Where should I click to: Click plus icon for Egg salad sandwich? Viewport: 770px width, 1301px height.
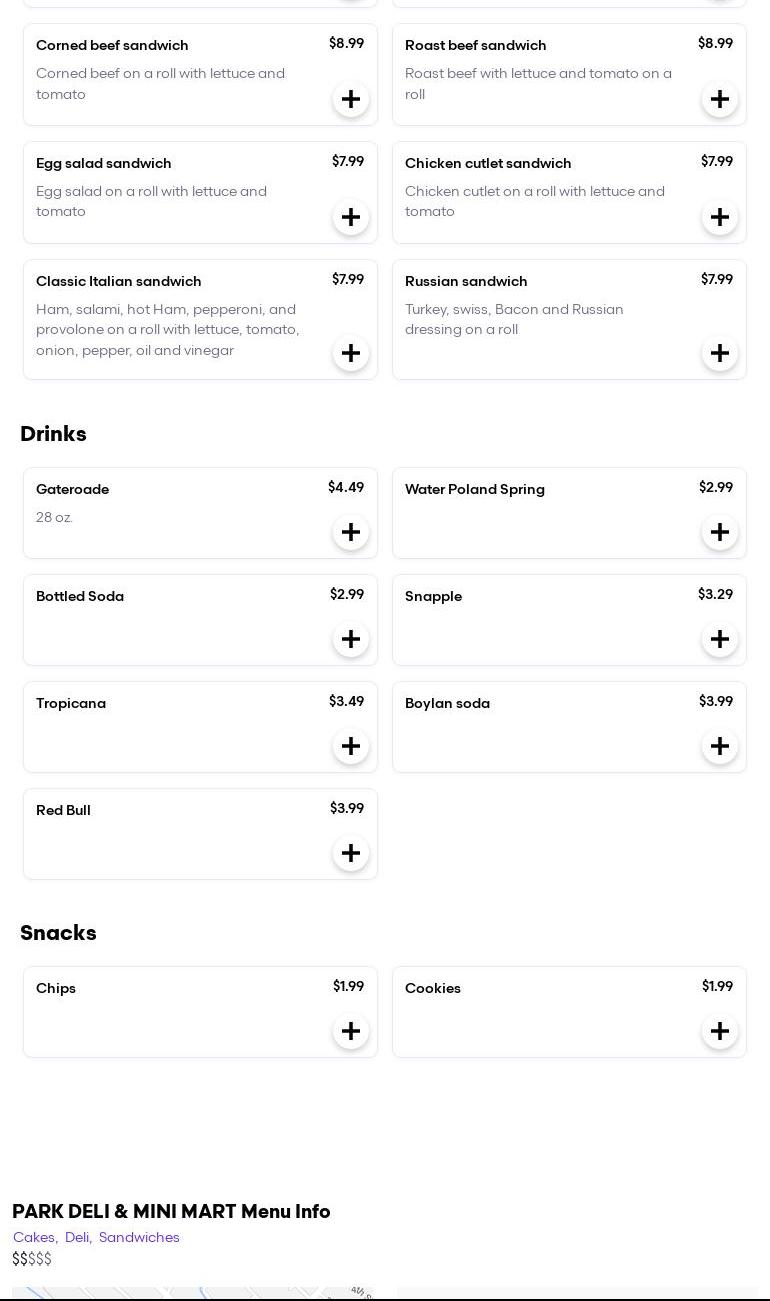351,217
